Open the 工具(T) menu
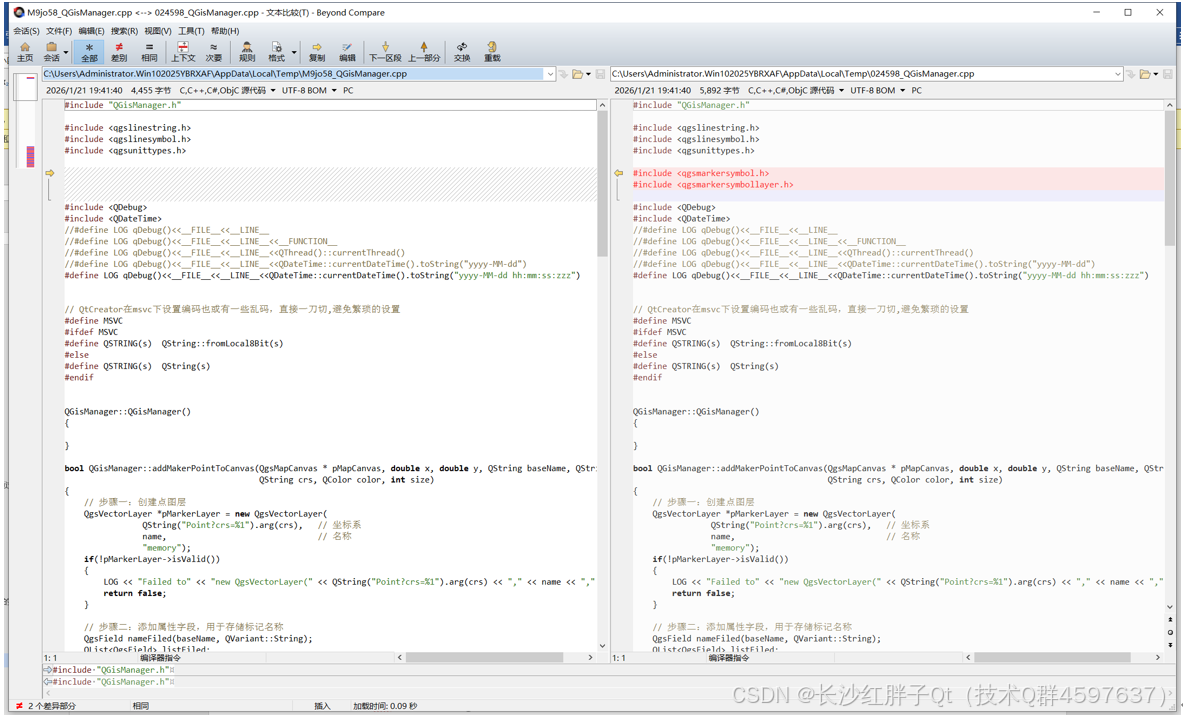Screen dimensions: 1183x715 click(191, 31)
